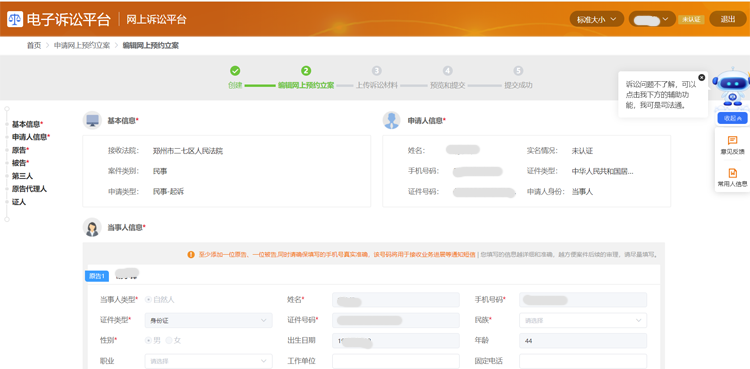Select 男 gender radio button
This screenshot has width=750, height=369.
(x=148, y=340)
